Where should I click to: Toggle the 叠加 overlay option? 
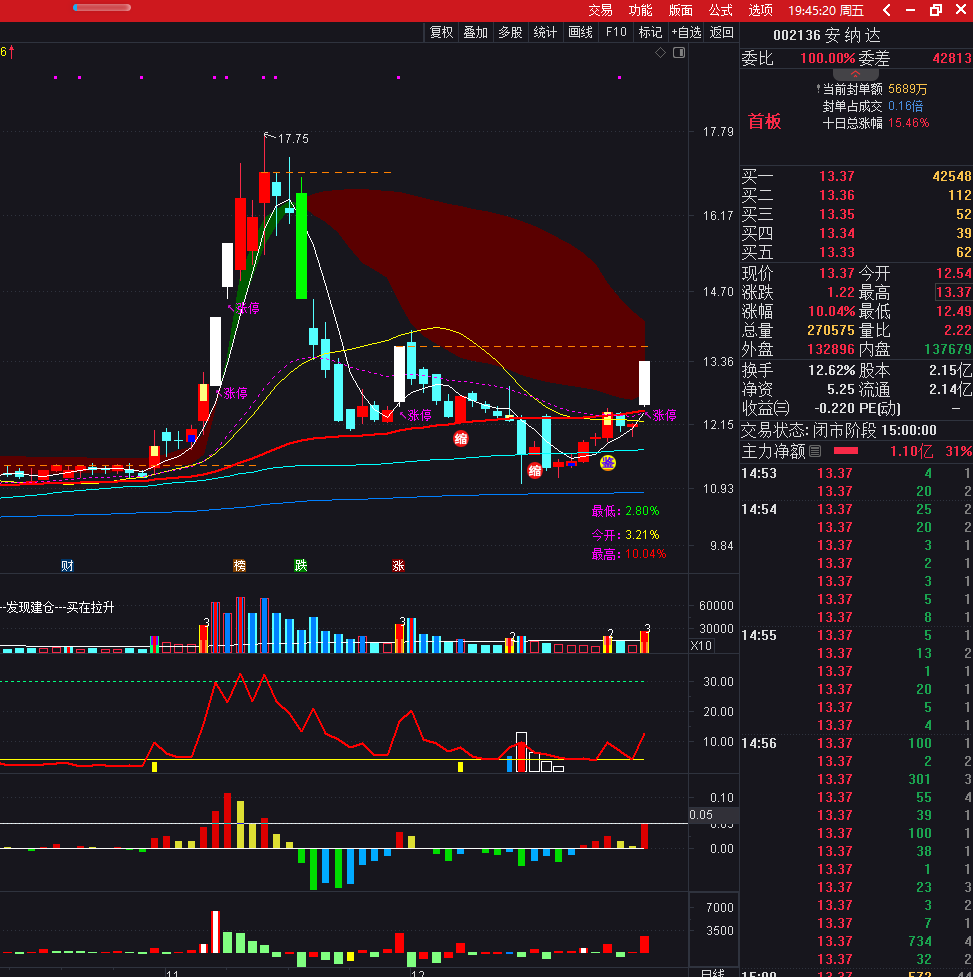click(475, 32)
